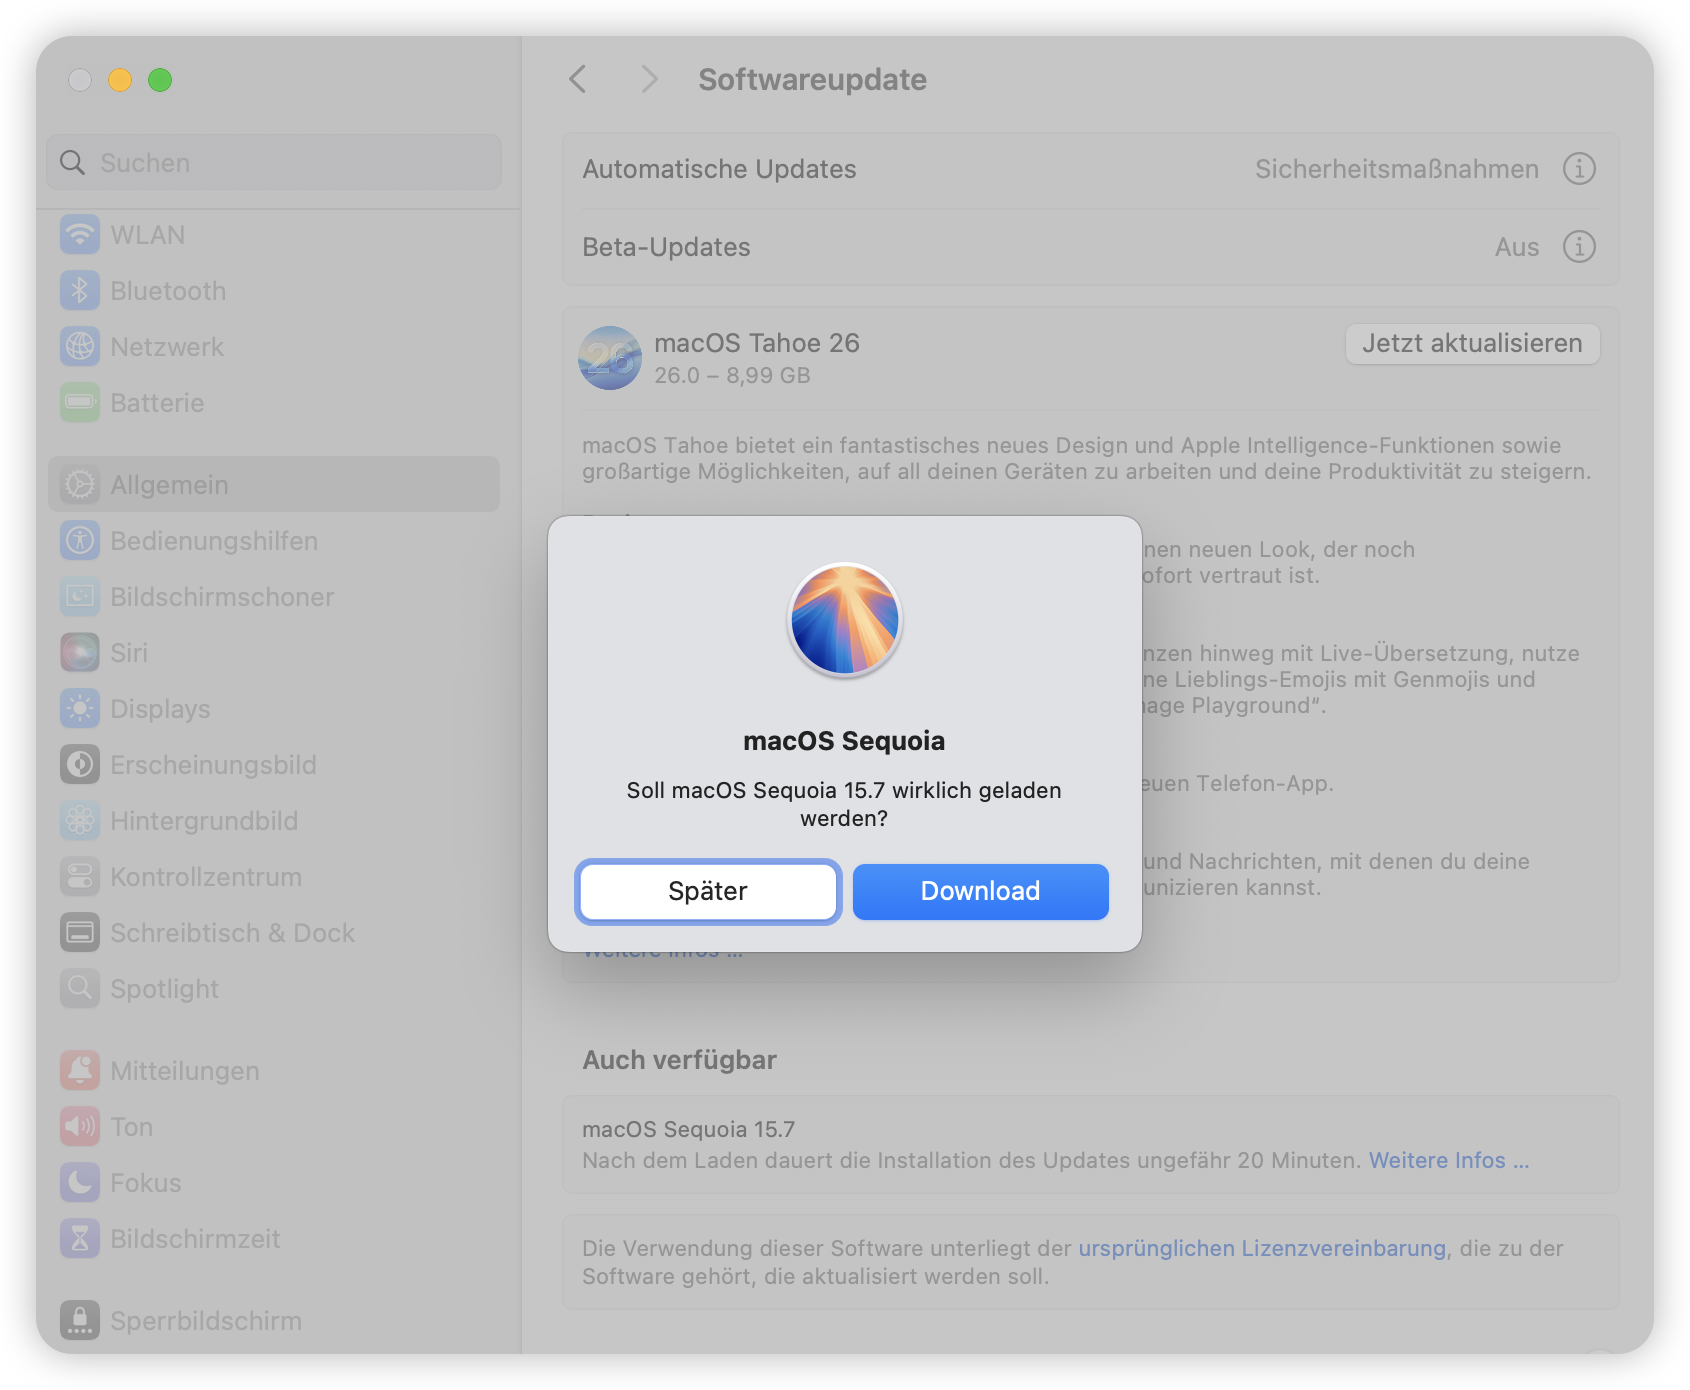
Task: Open Bedienungshilfen settings pane
Action: [x=274, y=541]
